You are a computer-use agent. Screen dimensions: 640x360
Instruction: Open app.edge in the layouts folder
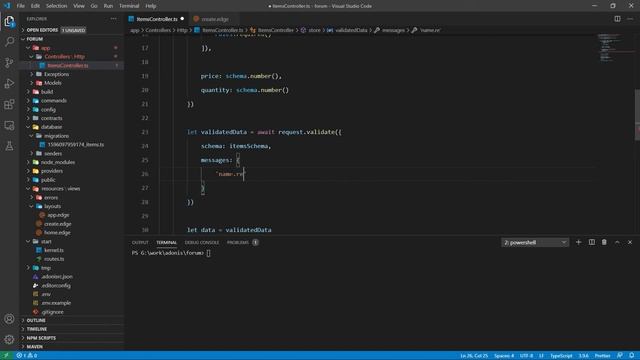(58, 215)
